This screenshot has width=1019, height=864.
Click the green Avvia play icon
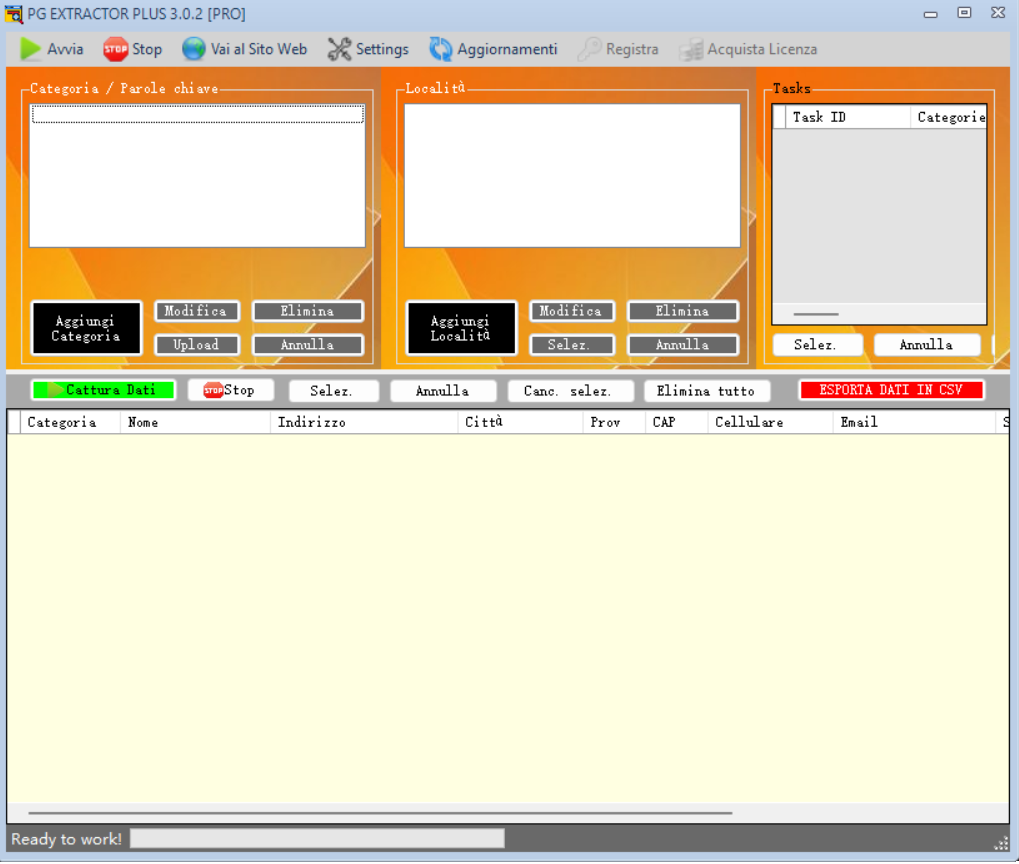pos(31,49)
